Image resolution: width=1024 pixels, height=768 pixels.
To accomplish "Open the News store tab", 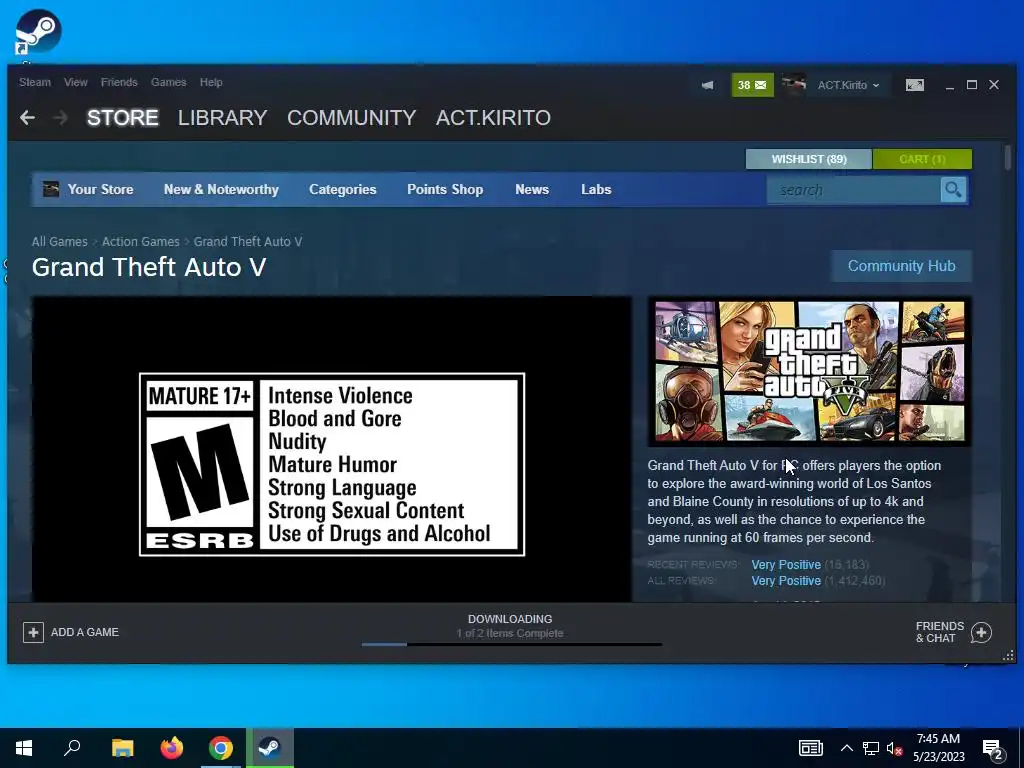I will (532, 189).
